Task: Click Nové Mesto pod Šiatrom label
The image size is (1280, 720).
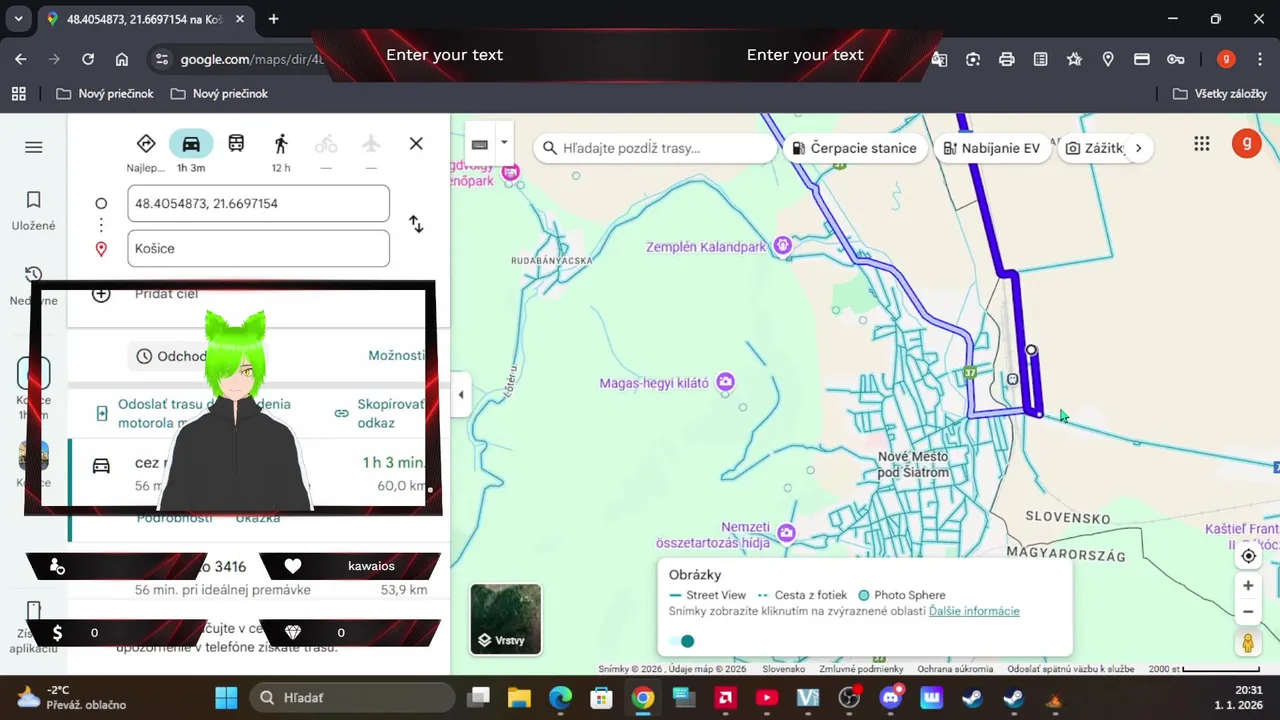Action: tap(912, 464)
